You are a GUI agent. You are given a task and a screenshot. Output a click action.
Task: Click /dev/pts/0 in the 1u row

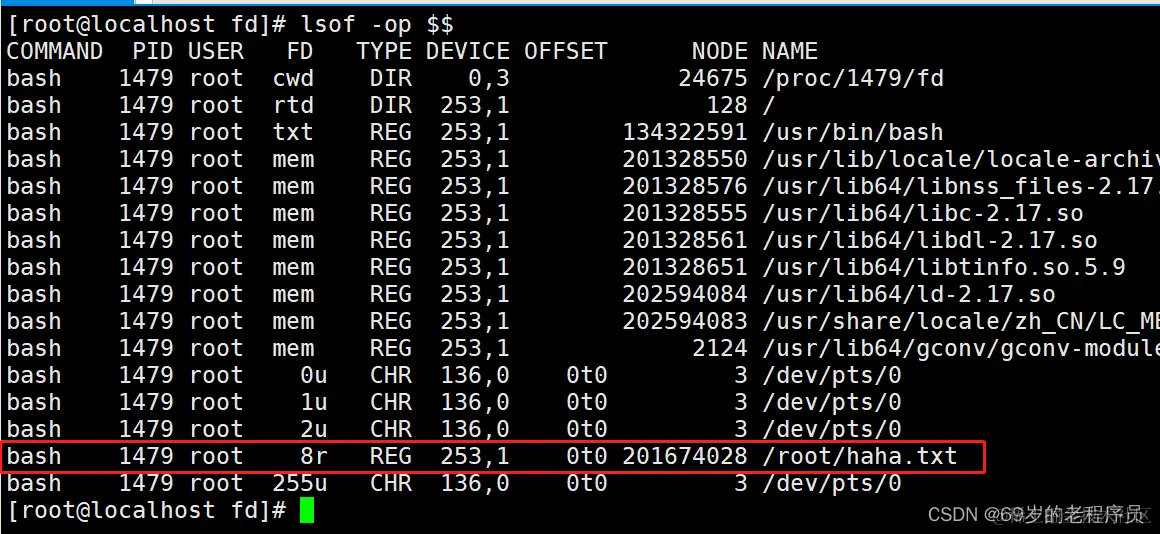coord(832,402)
